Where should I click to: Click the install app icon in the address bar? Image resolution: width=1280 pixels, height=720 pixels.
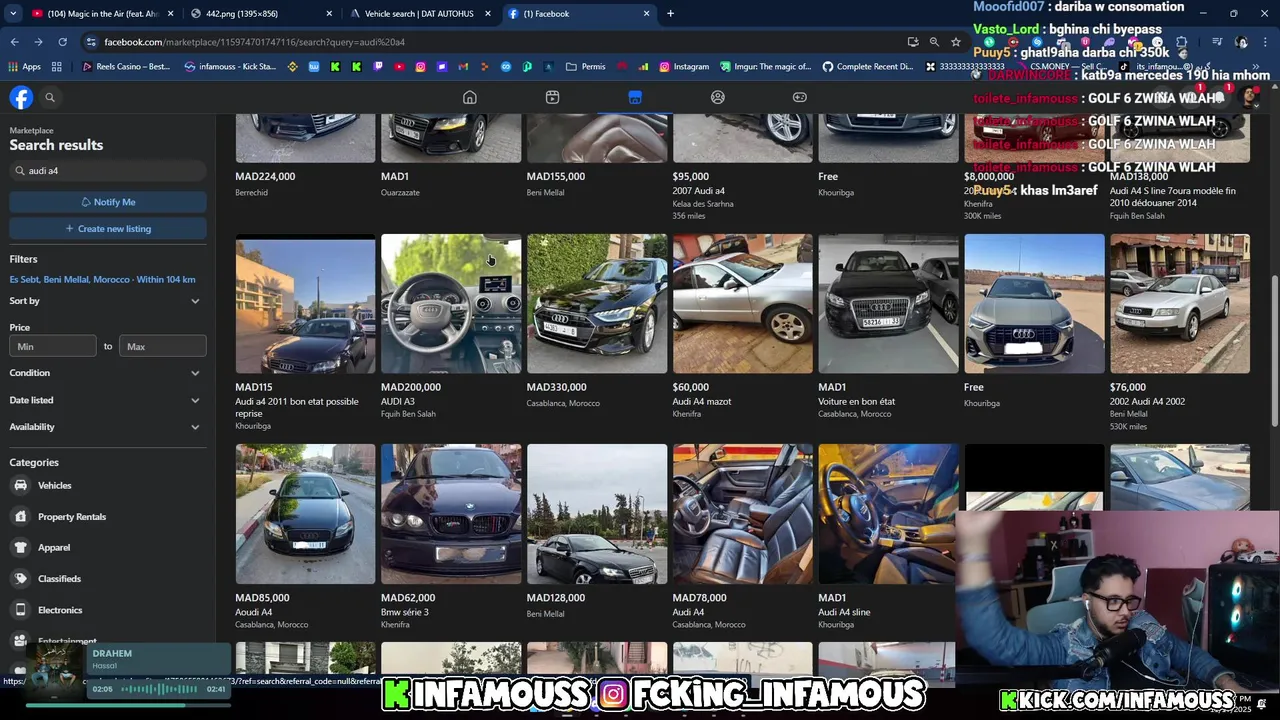pos(913,42)
